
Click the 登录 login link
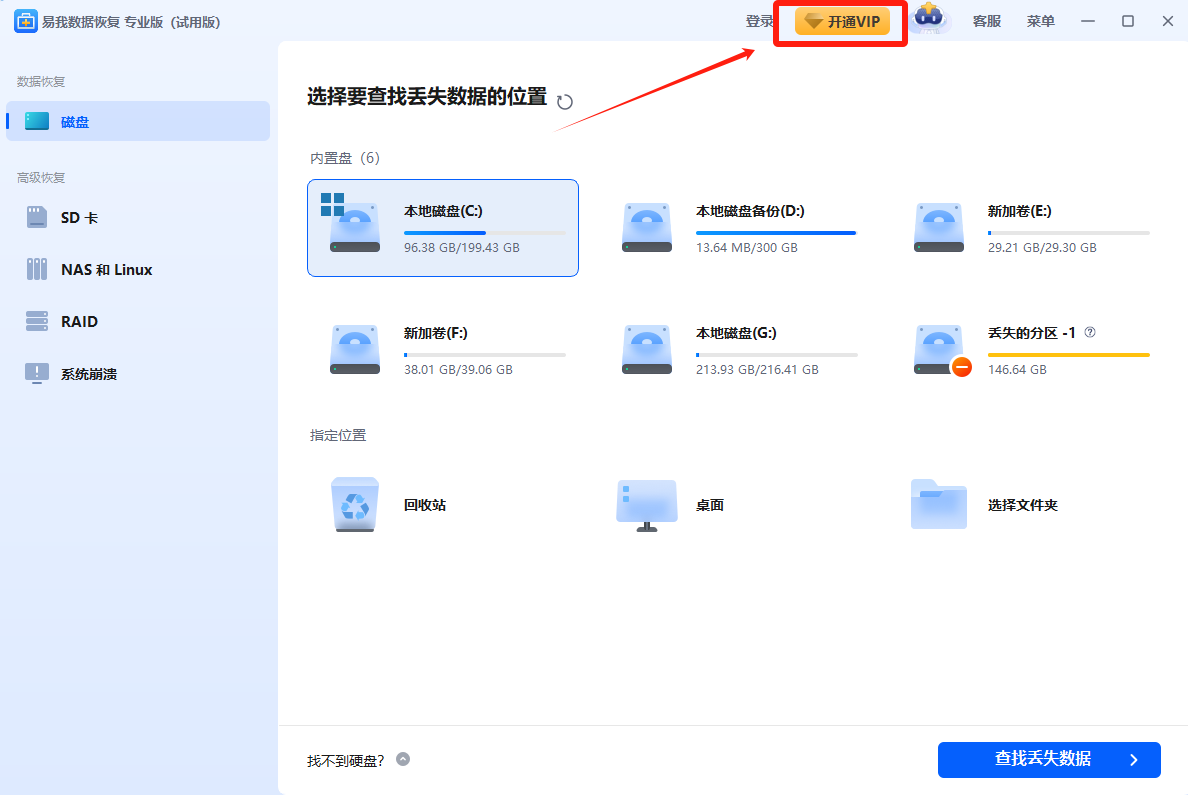(x=760, y=21)
